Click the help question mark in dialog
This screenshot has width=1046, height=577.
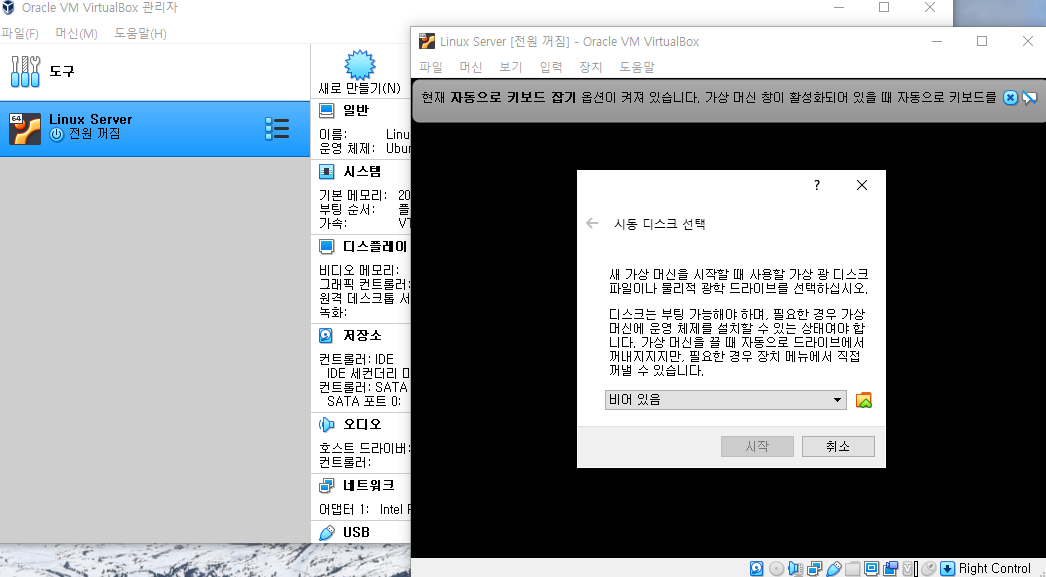(817, 185)
